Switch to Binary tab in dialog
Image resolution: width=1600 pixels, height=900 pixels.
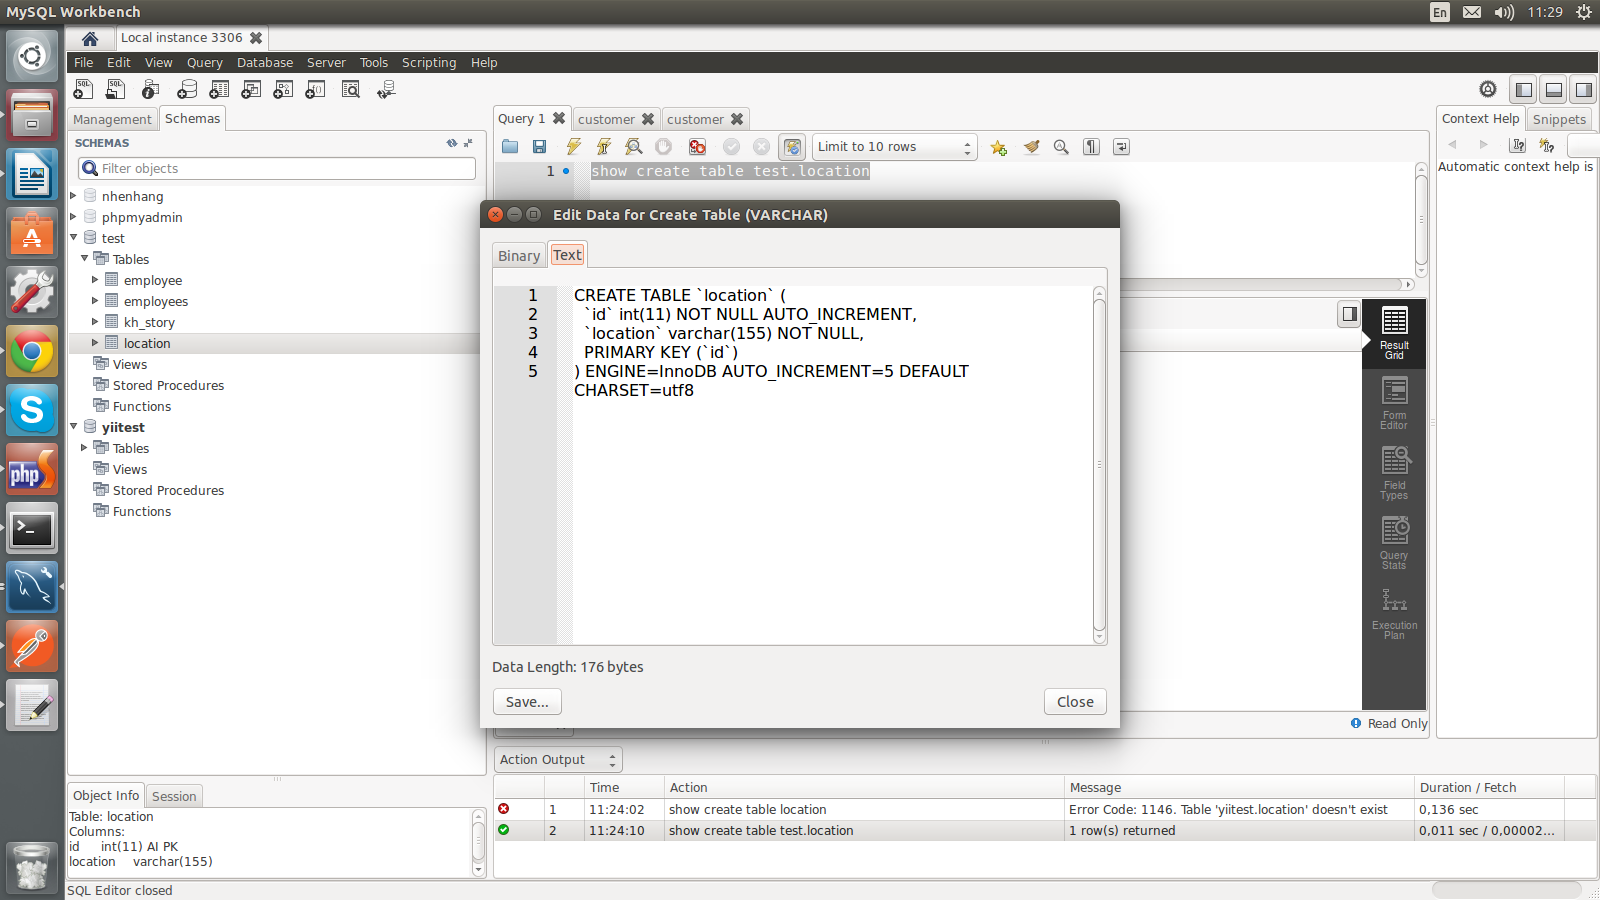[519, 256]
